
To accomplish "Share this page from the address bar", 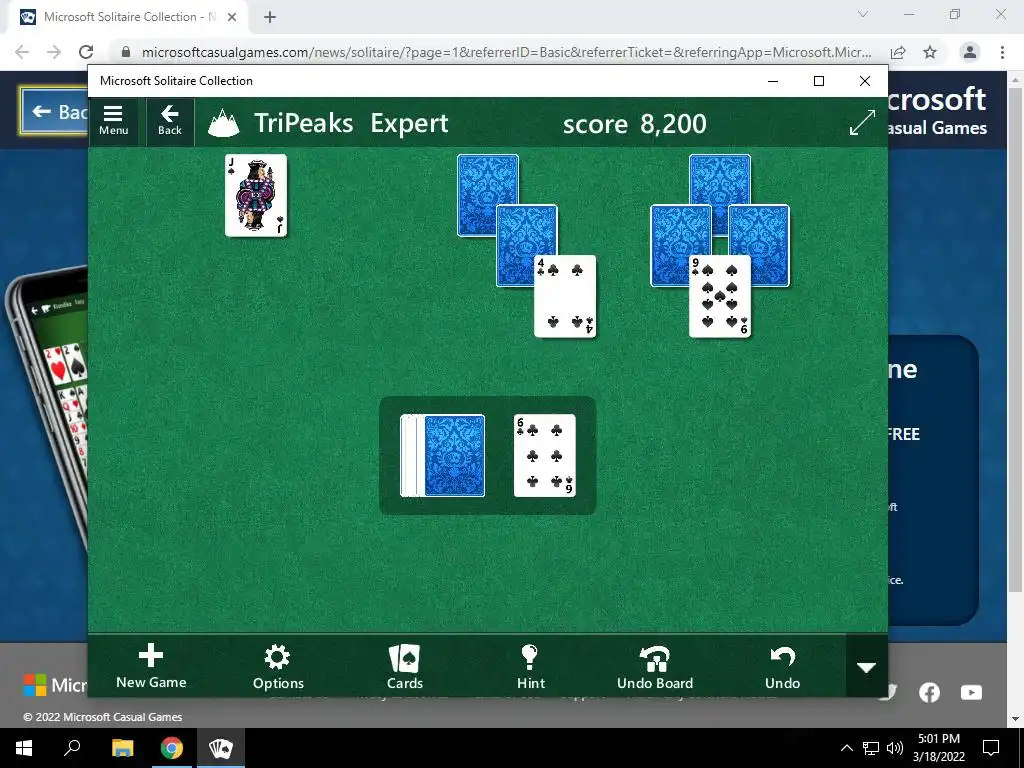I will (898, 52).
